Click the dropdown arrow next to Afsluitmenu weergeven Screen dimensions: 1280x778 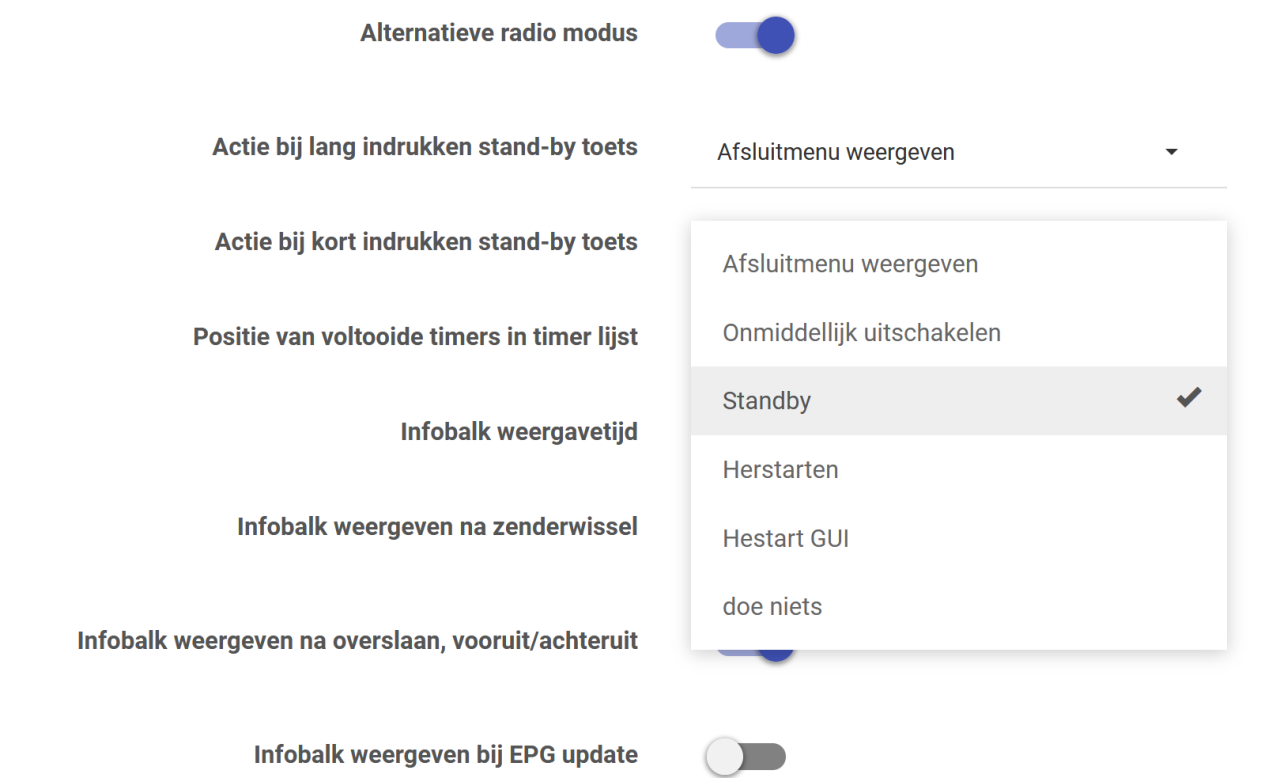(x=1170, y=151)
